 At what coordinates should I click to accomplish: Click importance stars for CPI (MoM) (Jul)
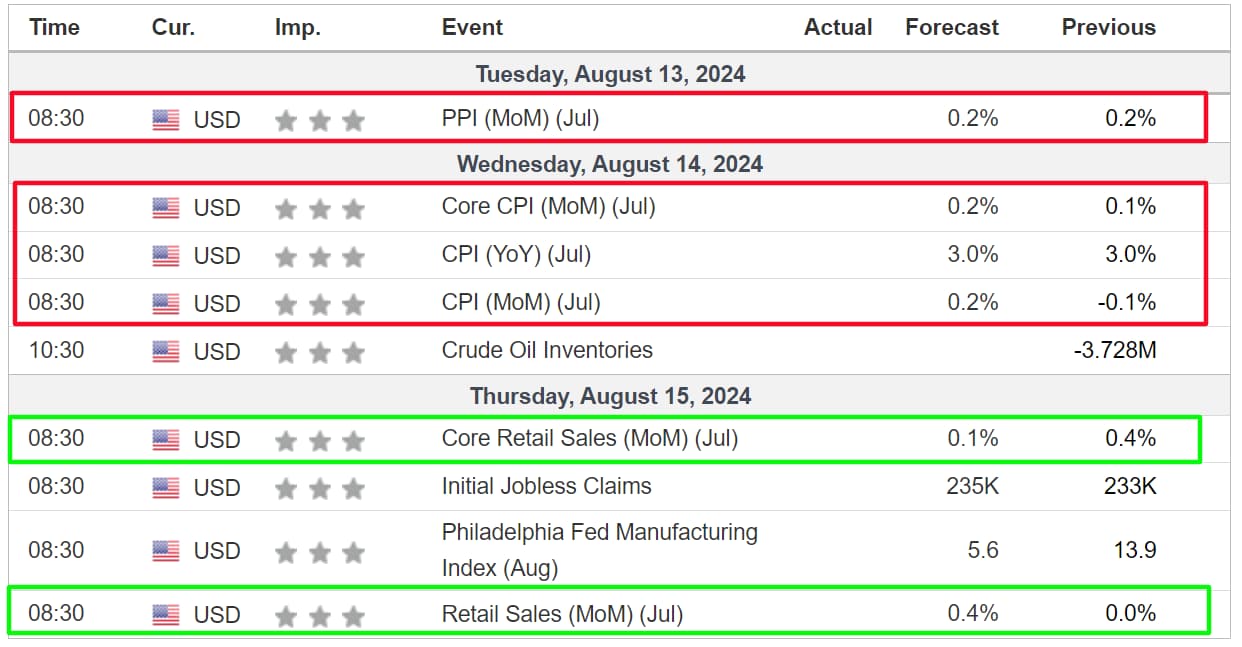click(x=320, y=305)
